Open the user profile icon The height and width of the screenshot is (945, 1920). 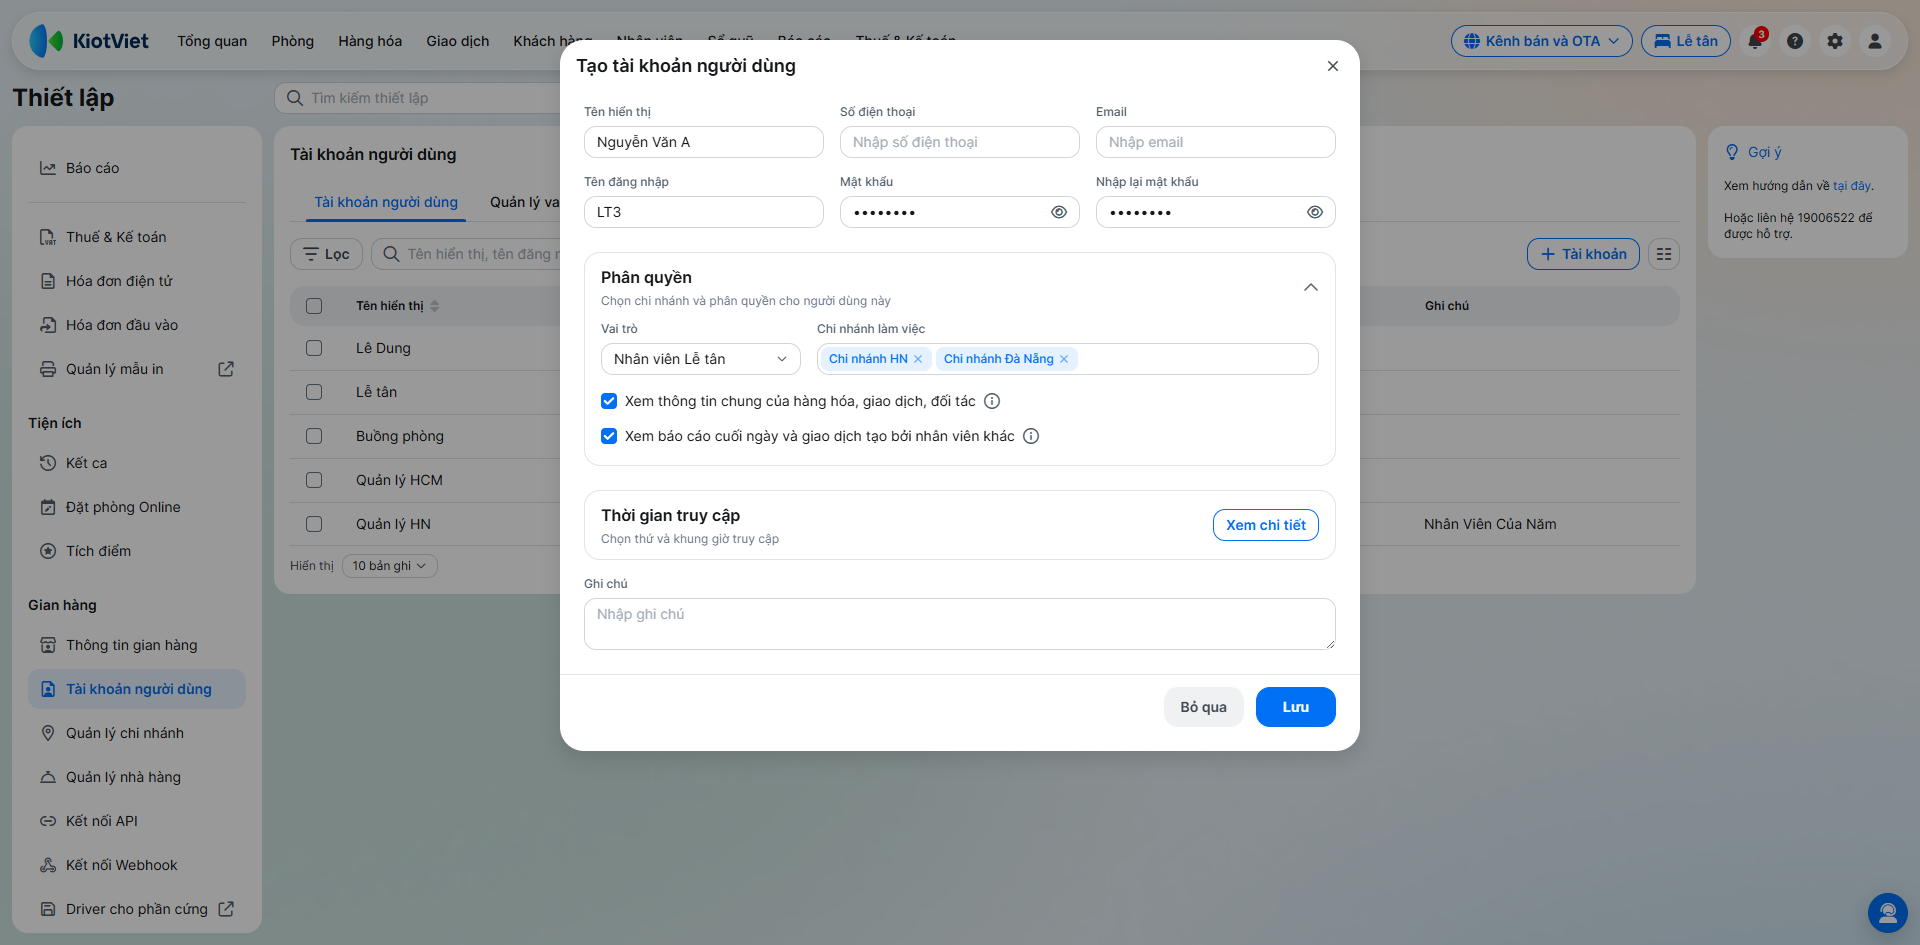click(1875, 41)
